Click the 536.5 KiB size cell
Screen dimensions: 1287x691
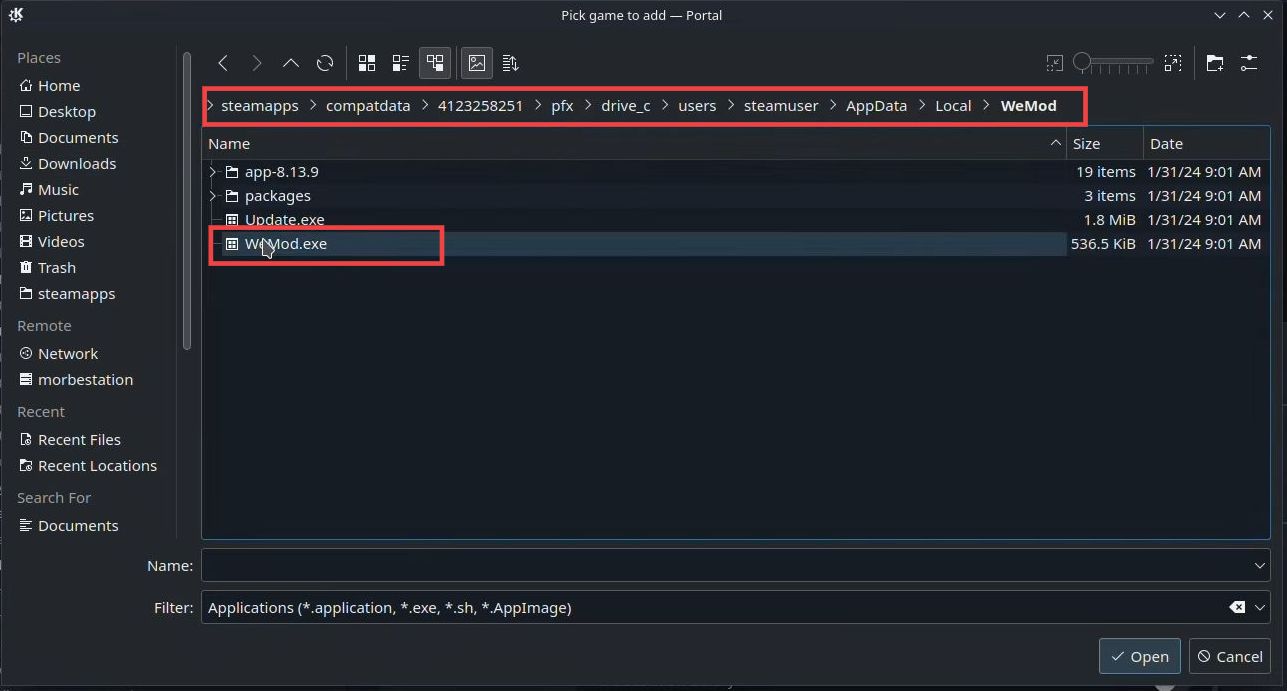[x=1103, y=244]
